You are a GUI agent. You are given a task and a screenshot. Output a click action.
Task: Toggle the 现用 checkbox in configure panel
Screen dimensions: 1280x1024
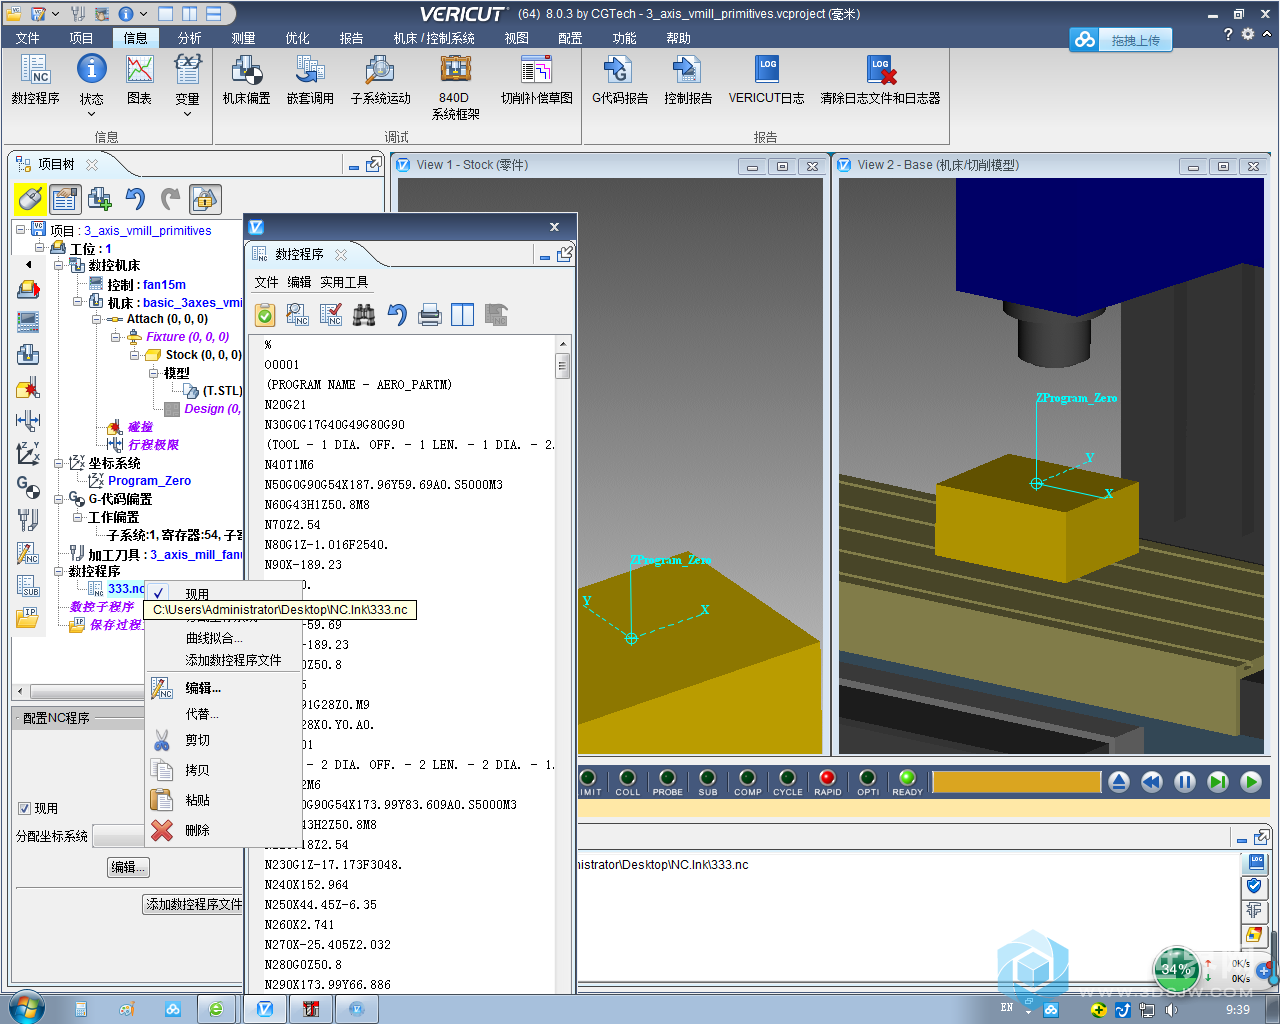(25, 808)
